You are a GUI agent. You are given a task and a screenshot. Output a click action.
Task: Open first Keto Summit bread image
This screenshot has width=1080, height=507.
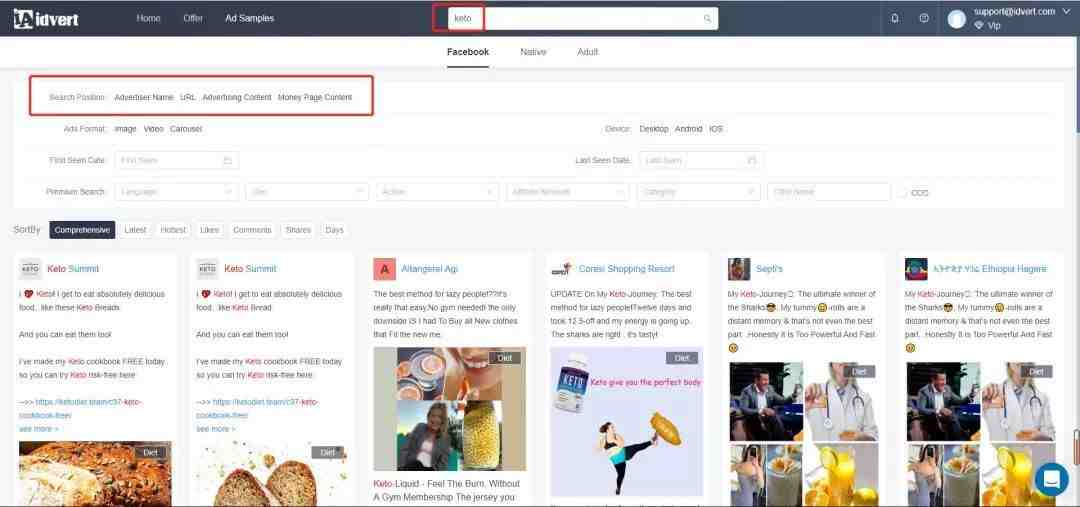95,474
